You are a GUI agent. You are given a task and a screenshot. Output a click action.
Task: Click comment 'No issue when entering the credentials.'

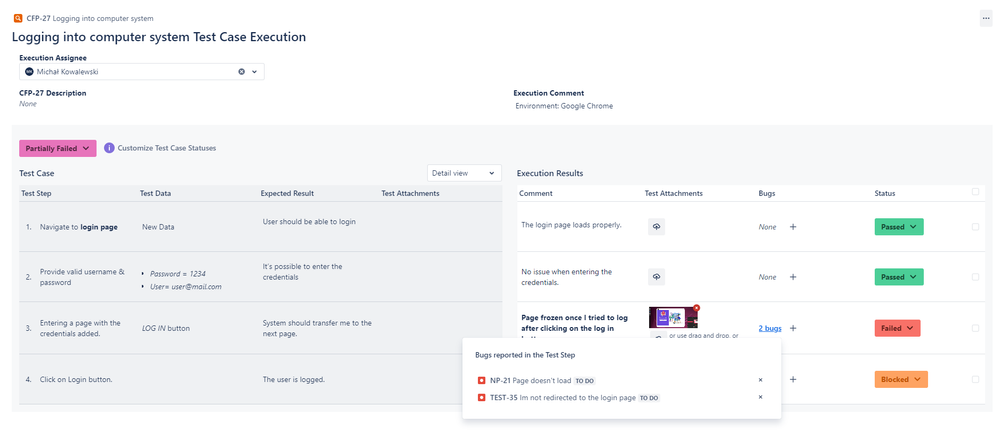click(x=566, y=277)
